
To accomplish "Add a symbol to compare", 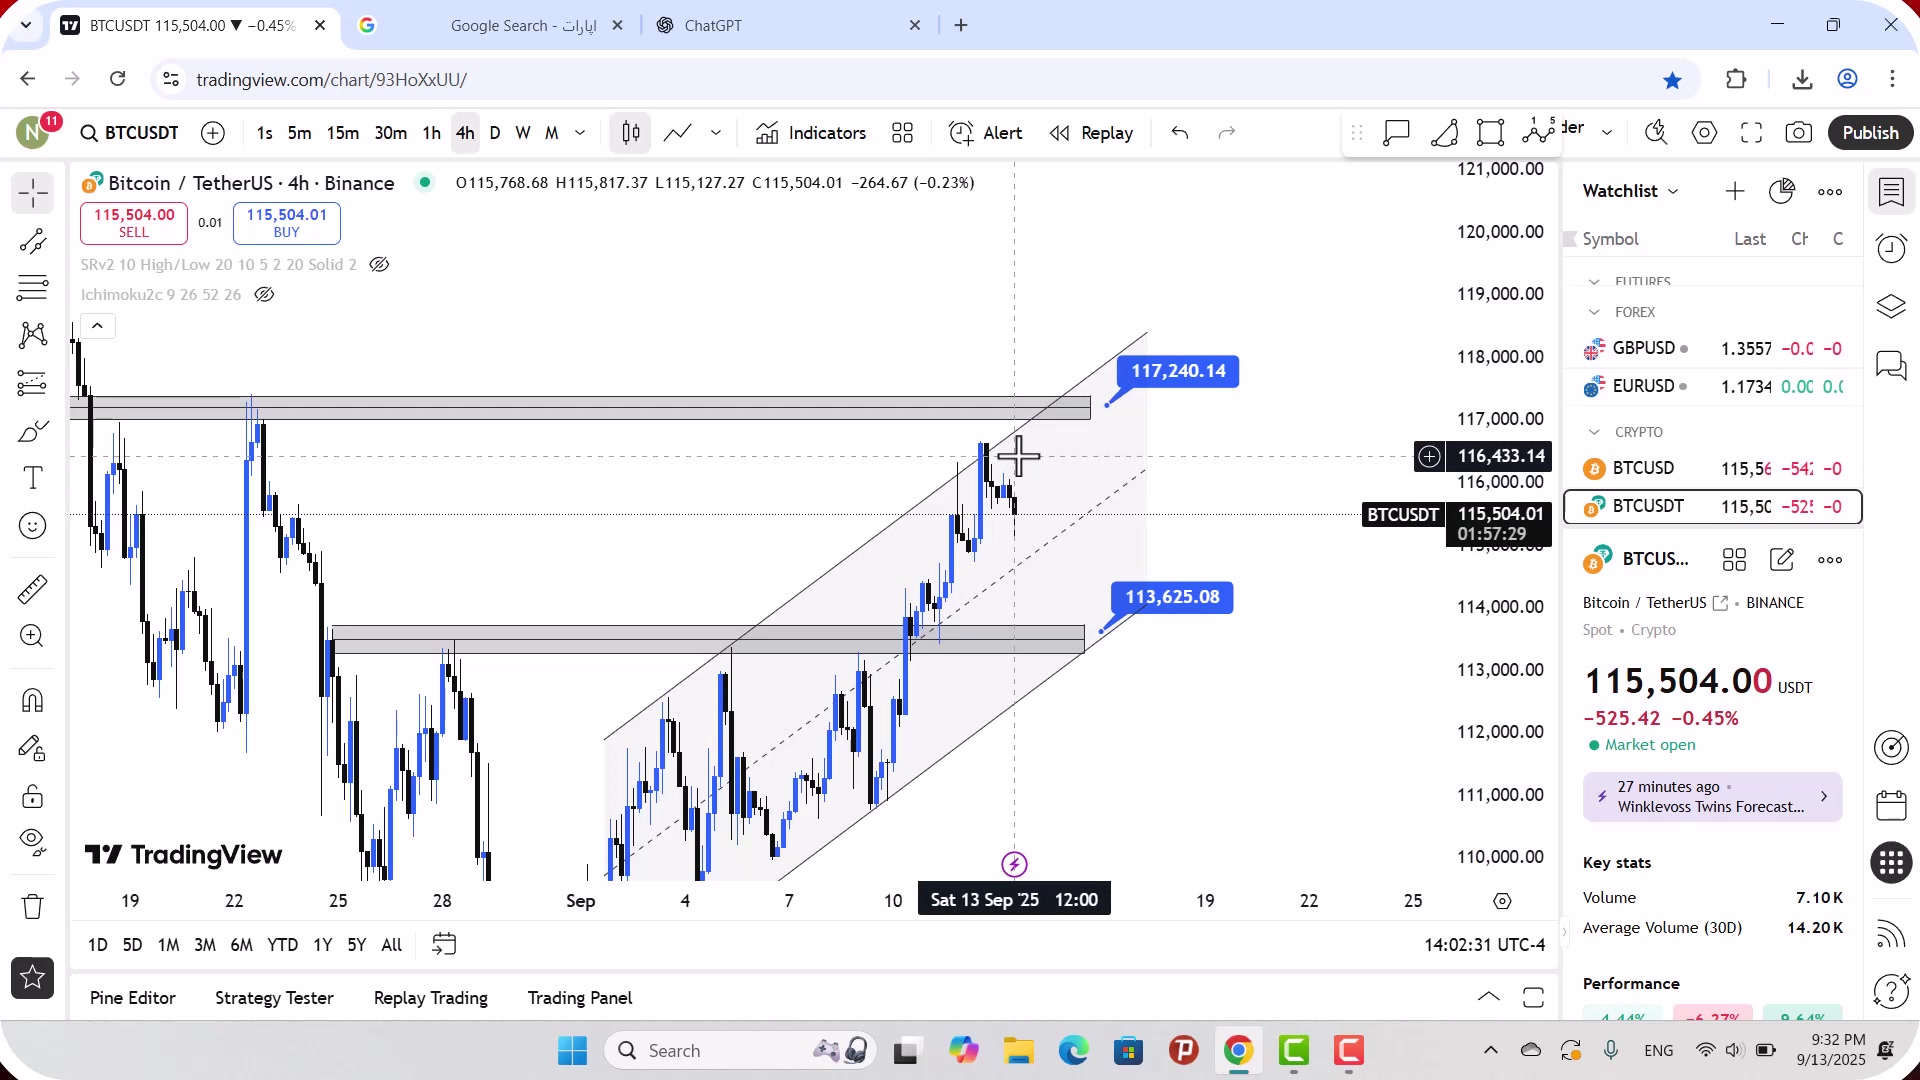I will [213, 133].
